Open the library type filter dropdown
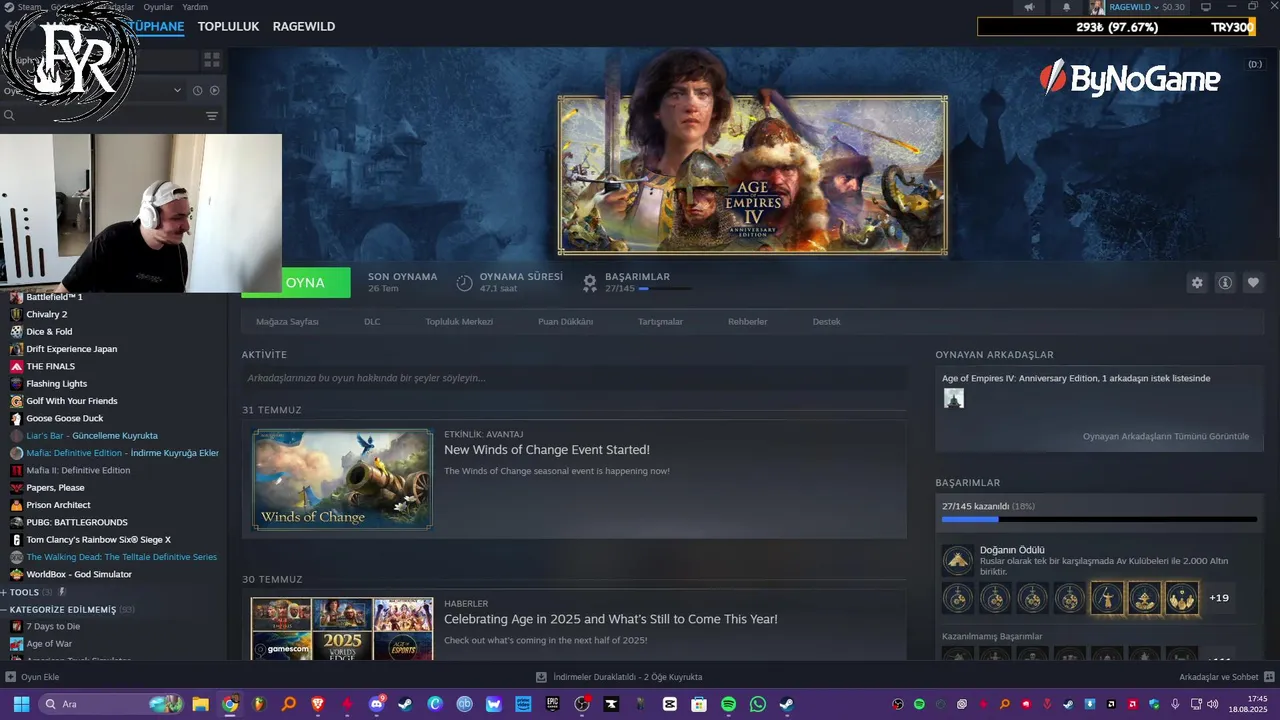Viewport: 1280px width, 720px height. pyautogui.click(x=177, y=90)
